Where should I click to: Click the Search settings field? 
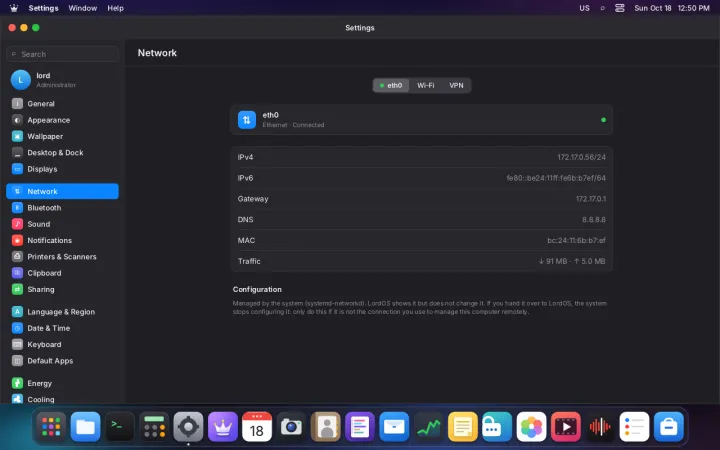(62, 54)
